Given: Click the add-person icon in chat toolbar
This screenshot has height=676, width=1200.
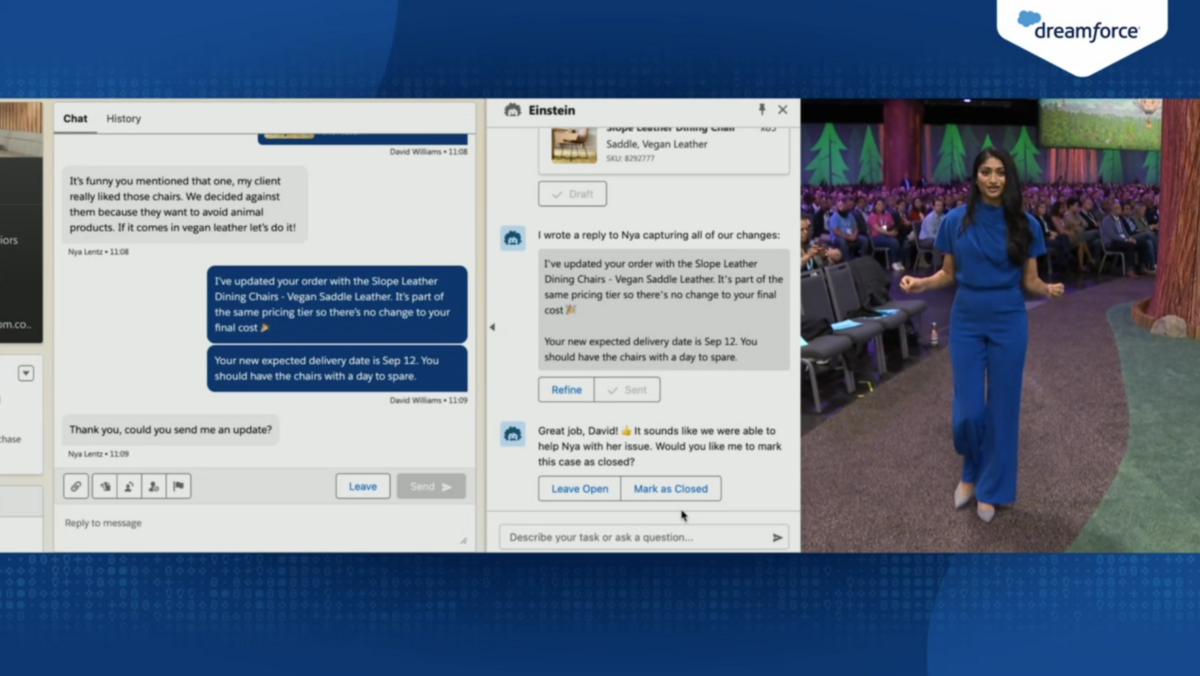Looking at the screenshot, I should [153, 486].
